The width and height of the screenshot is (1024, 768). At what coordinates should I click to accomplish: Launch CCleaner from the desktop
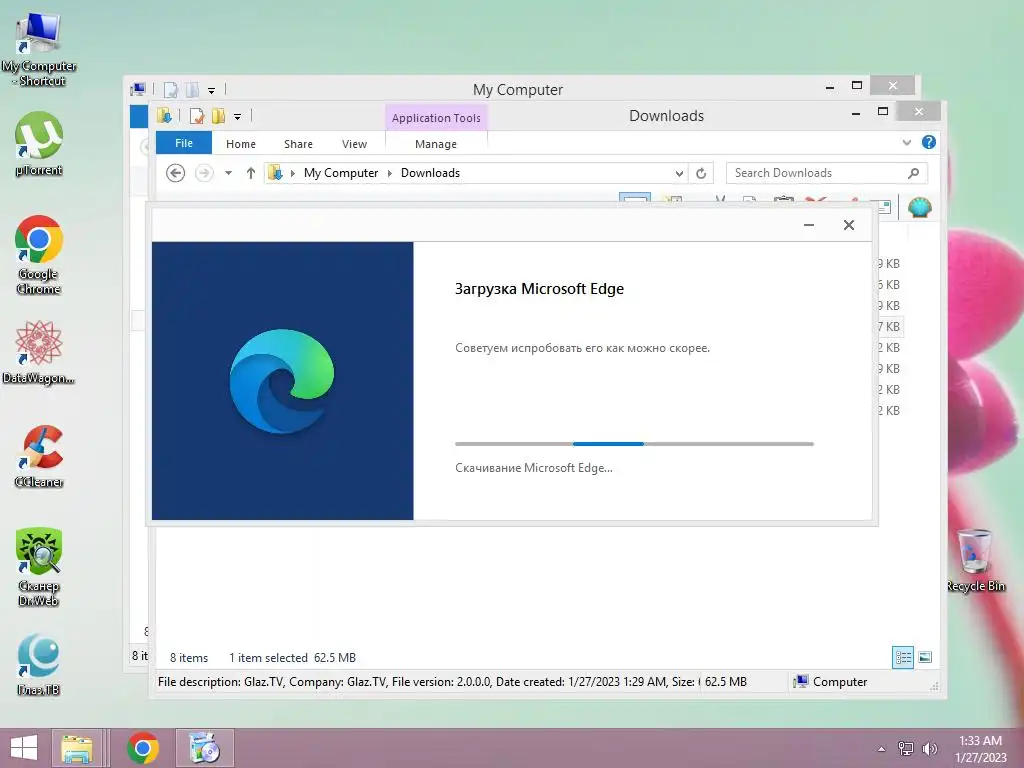(x=39, y=457)
